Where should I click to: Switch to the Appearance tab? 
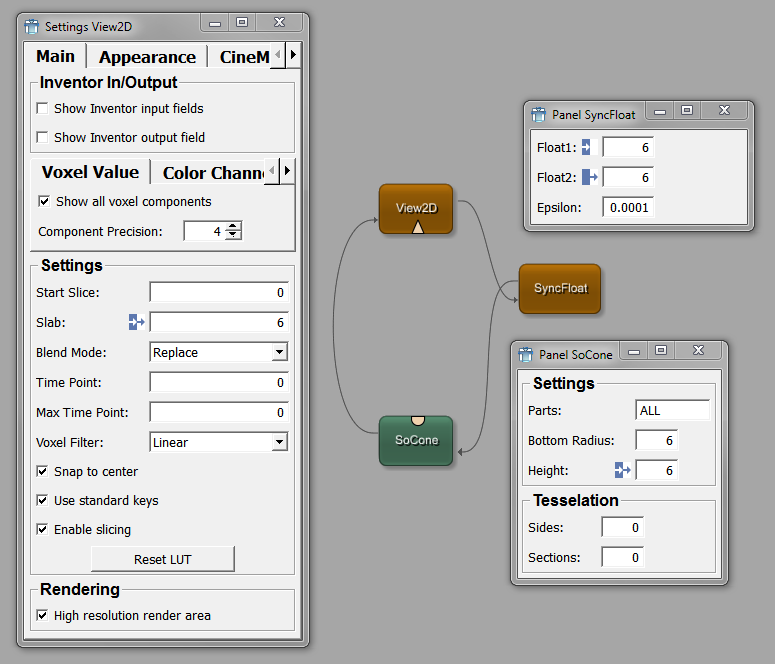(147, 57)
